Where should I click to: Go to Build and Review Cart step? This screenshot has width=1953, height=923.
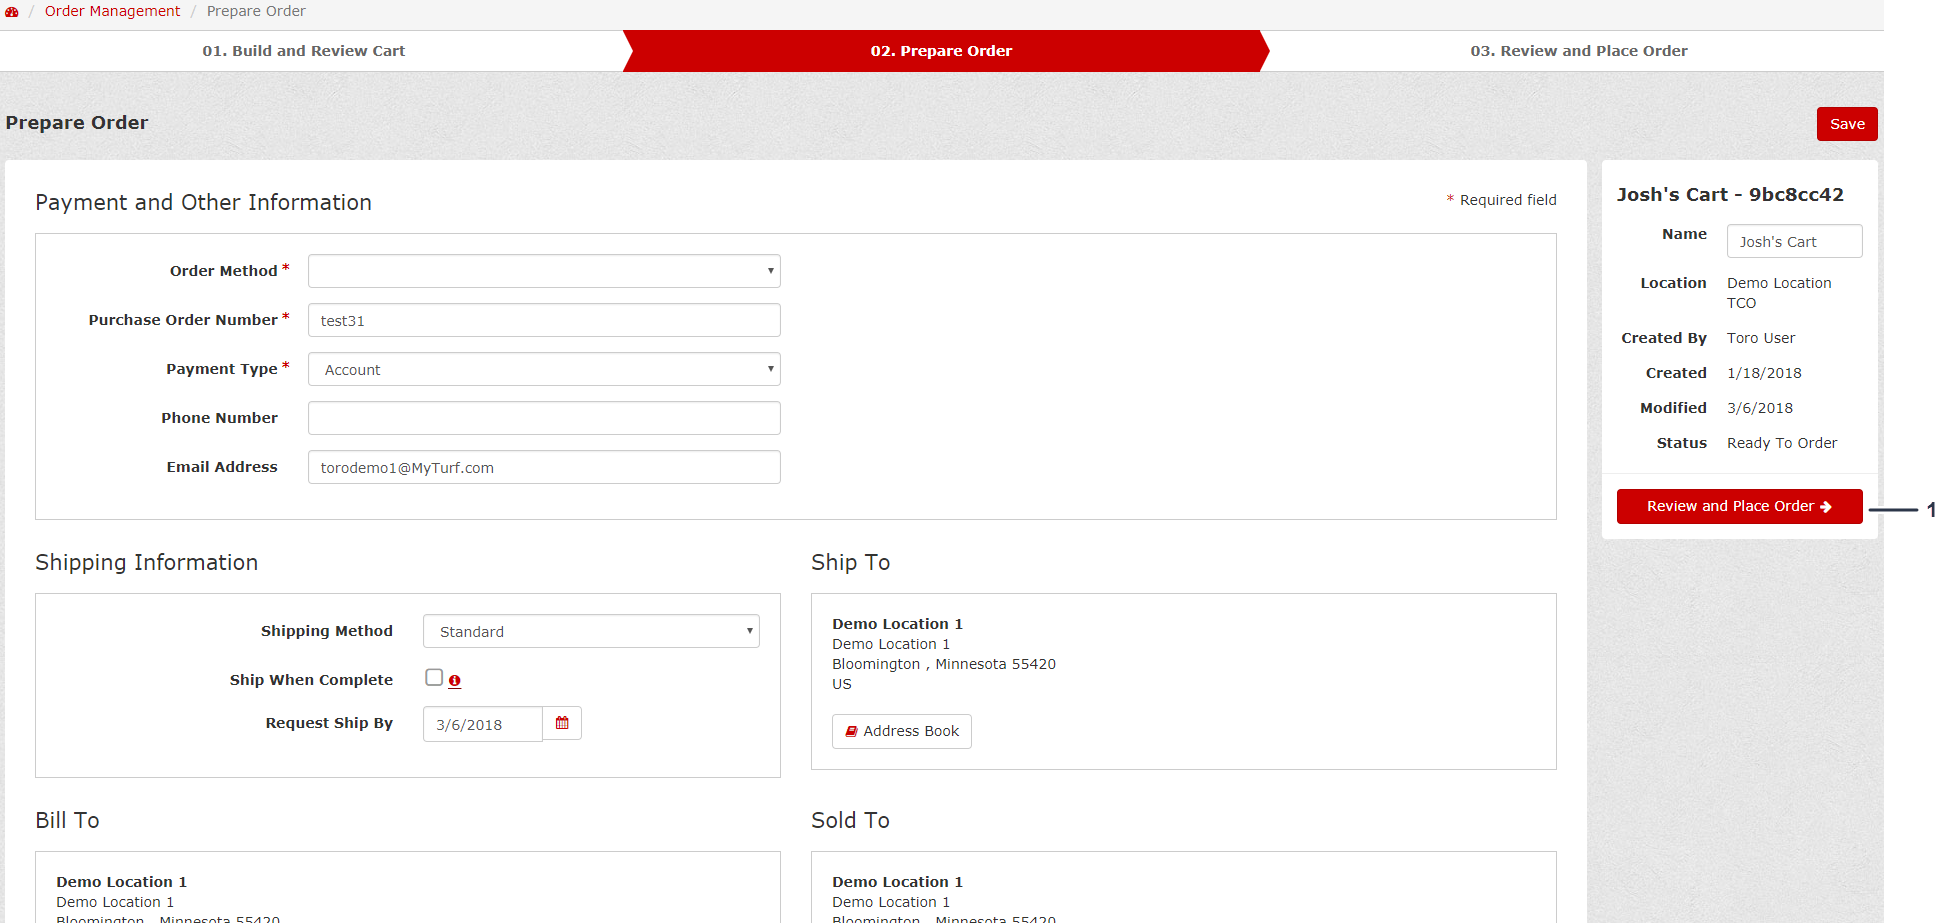point(304,51)
